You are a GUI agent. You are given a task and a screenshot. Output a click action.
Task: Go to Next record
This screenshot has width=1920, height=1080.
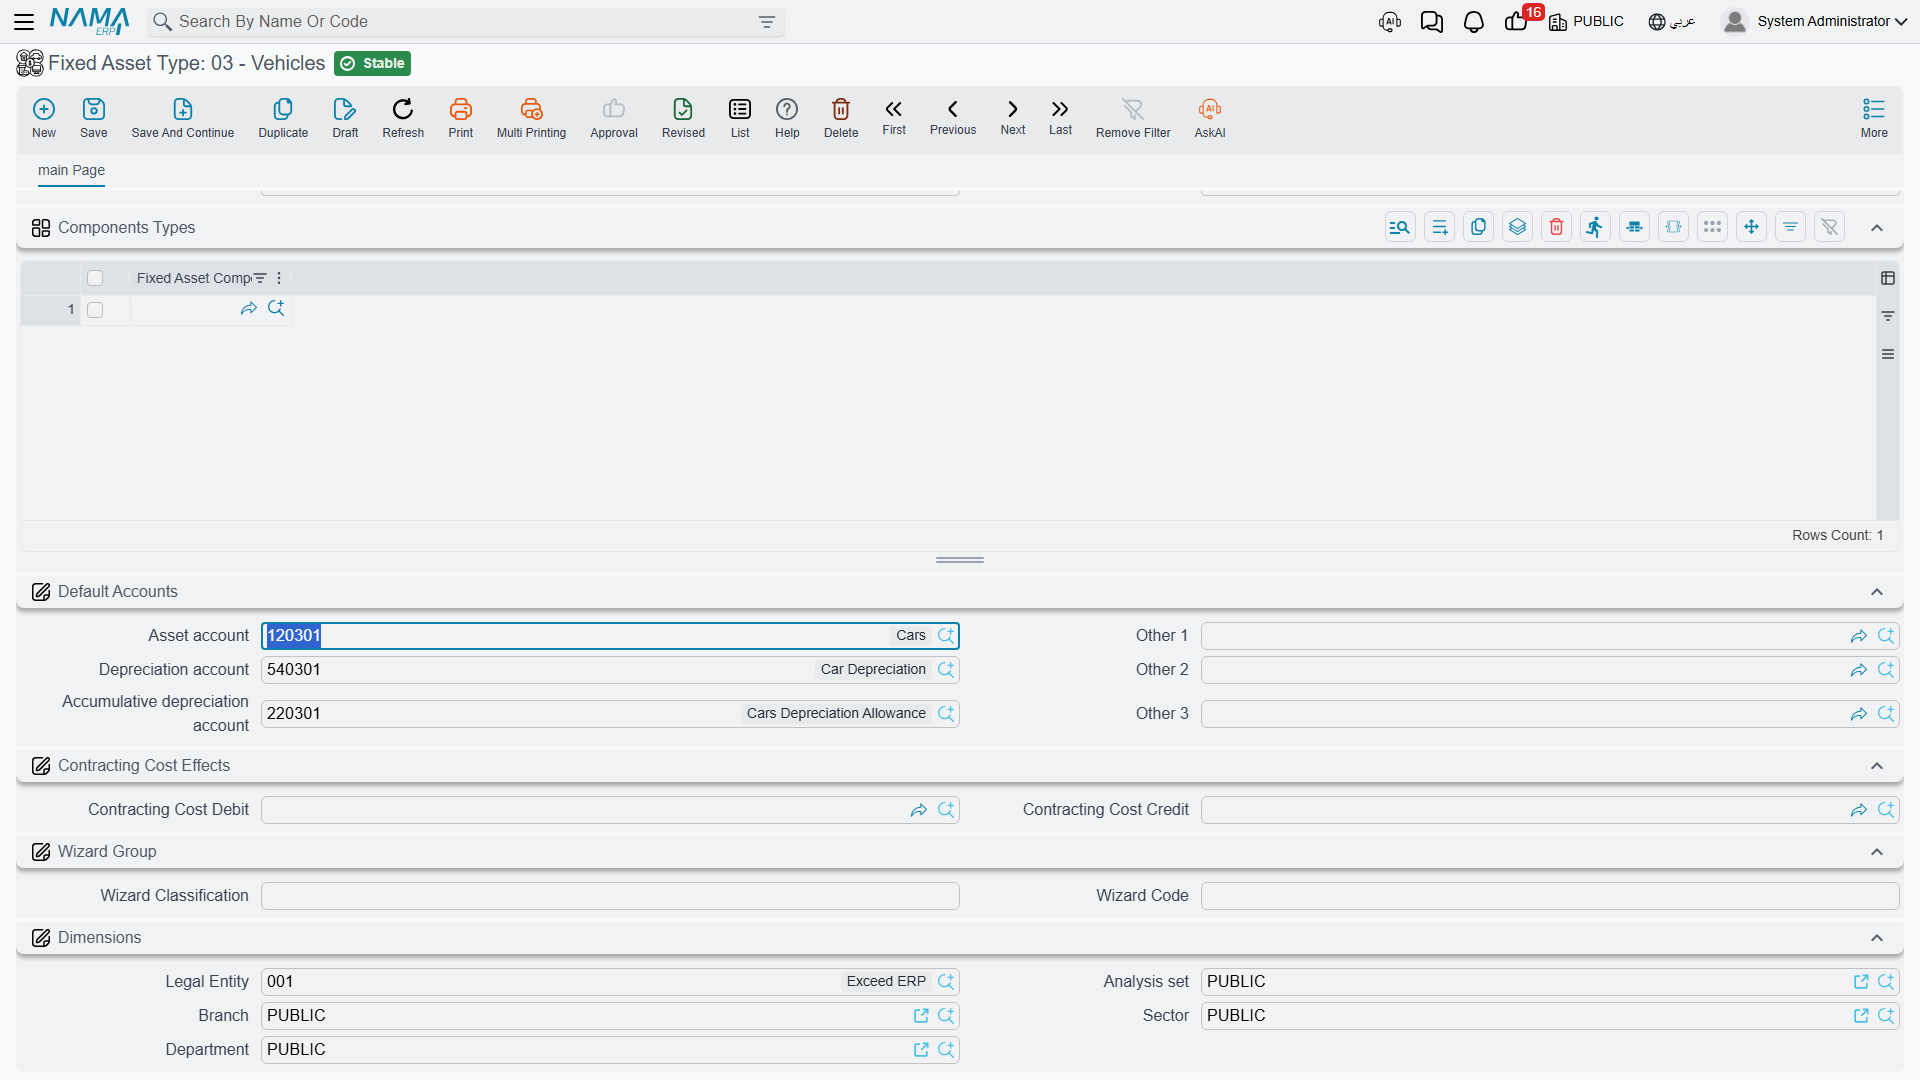tap(1013, 117)
